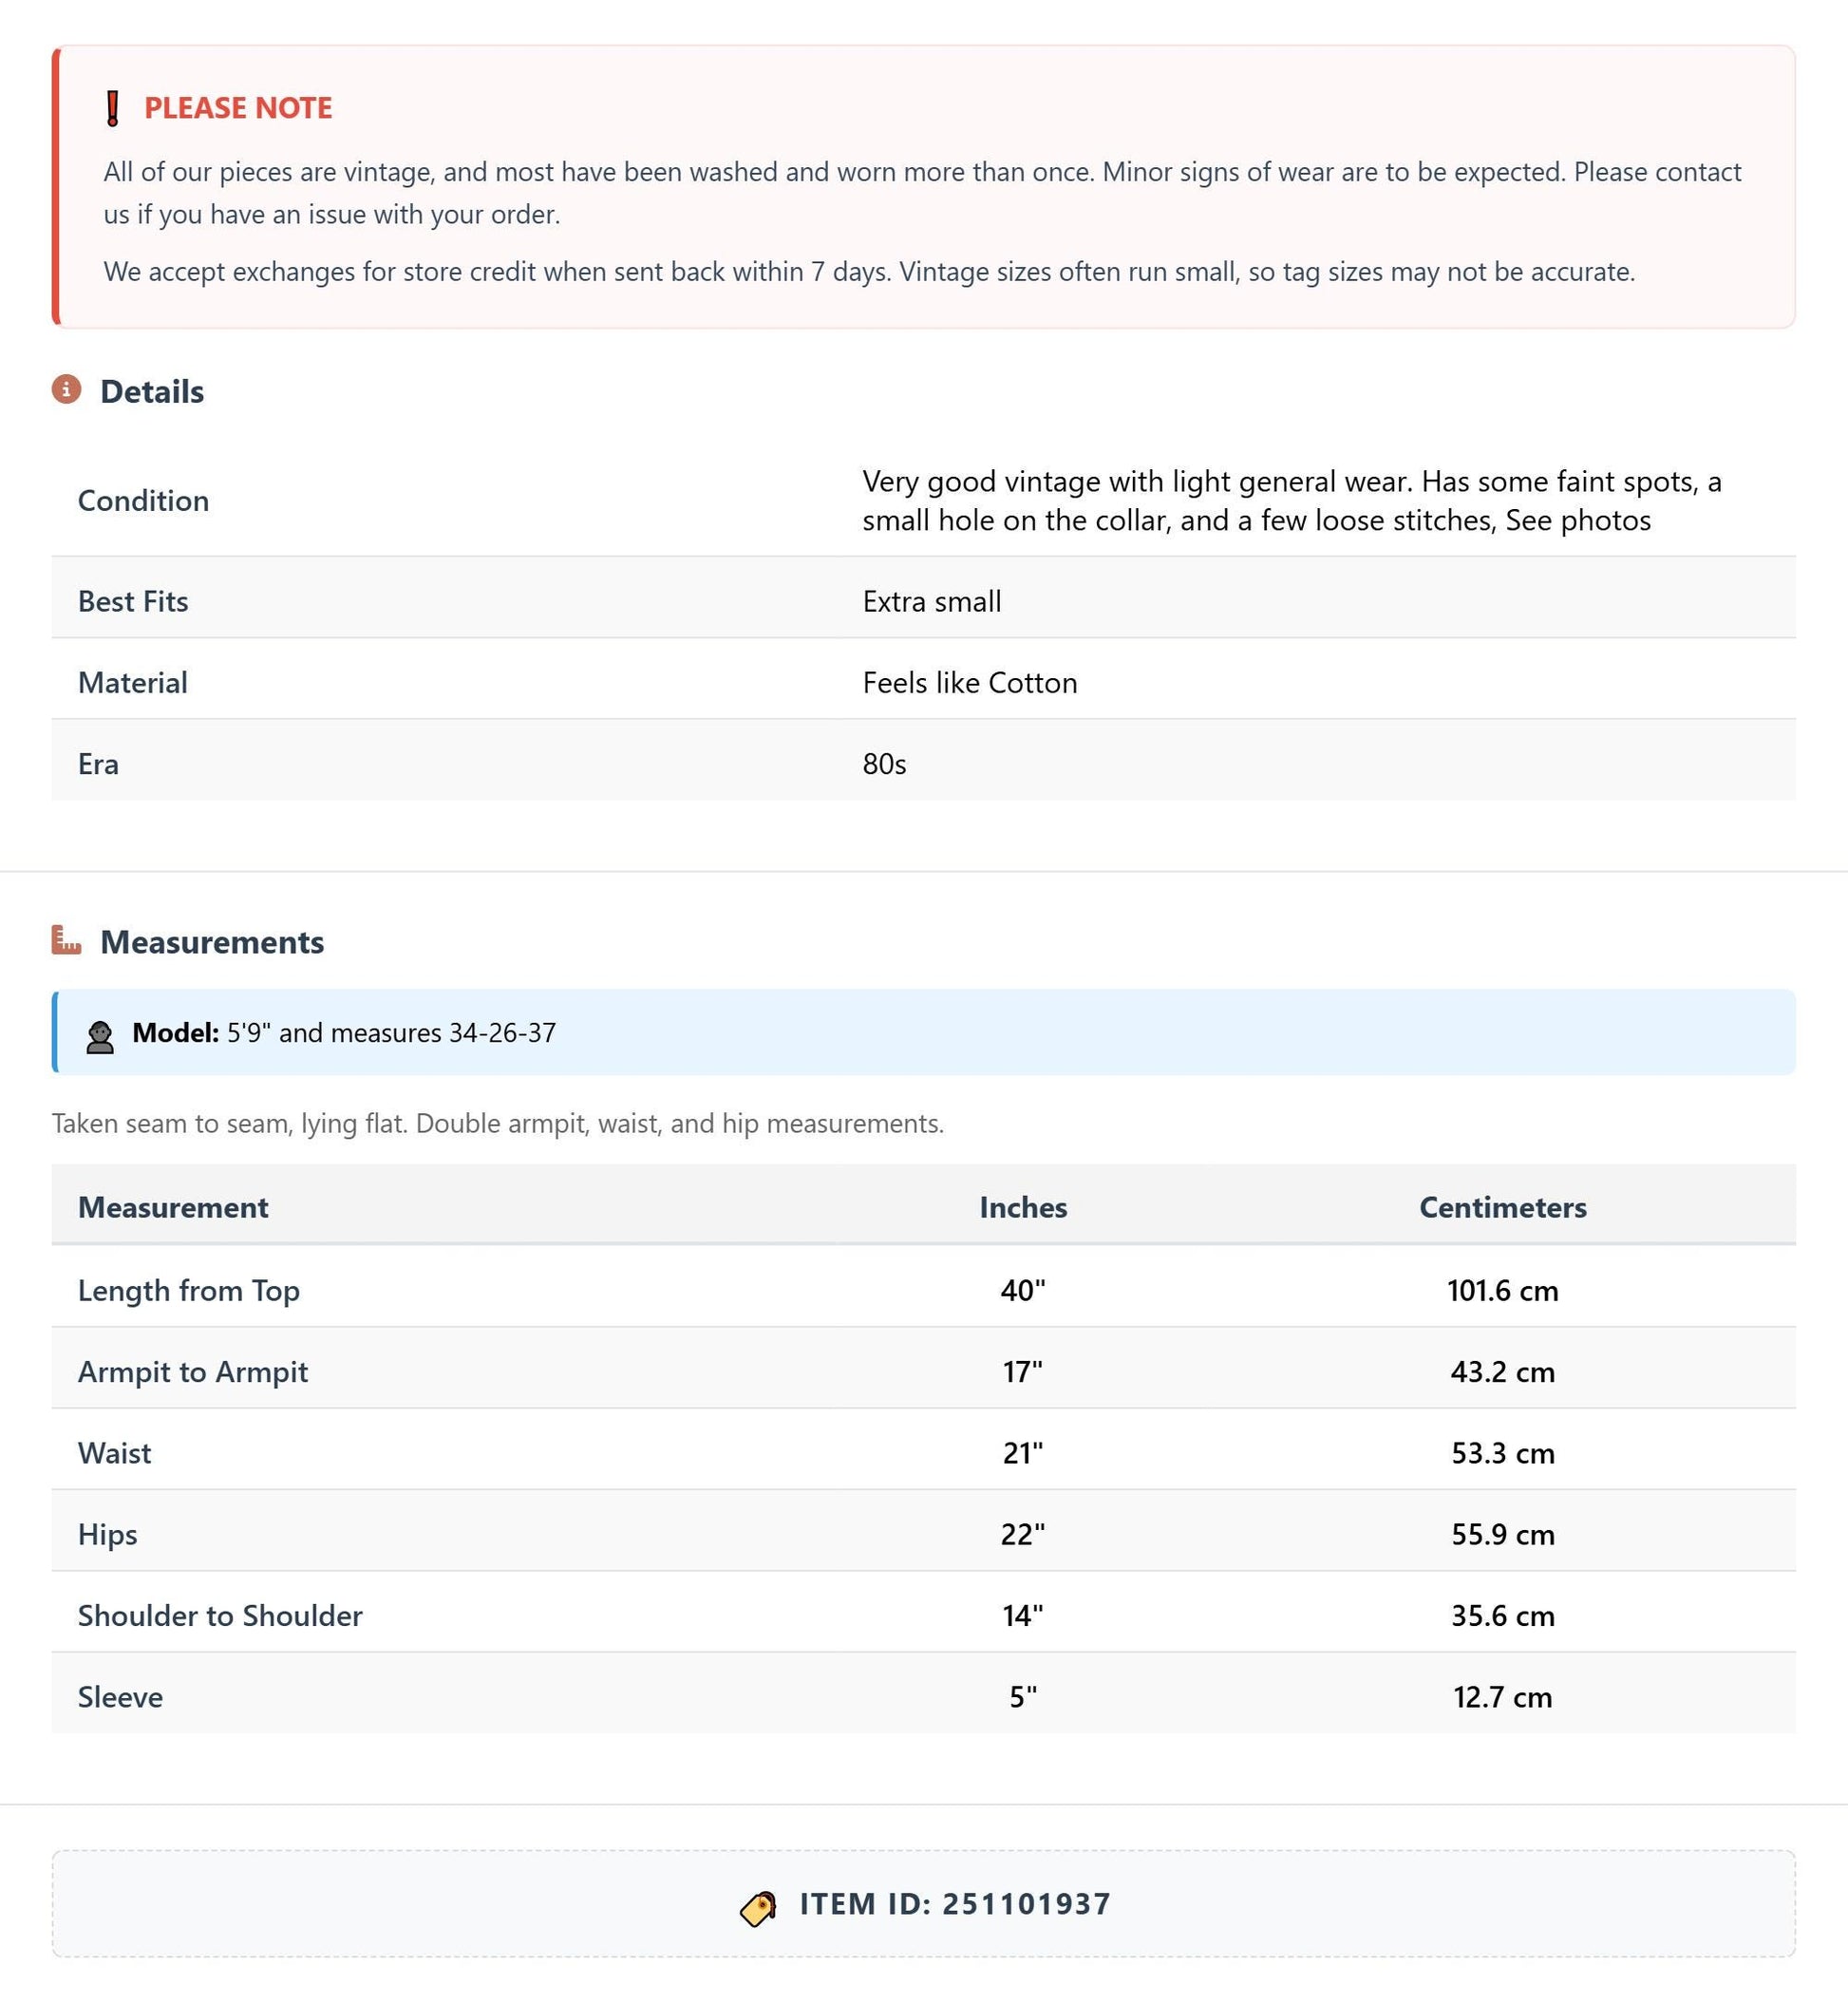Click the Extra small value in Best Fits
Viewport: 1848px width, 2003px height.
coord(932,601)
